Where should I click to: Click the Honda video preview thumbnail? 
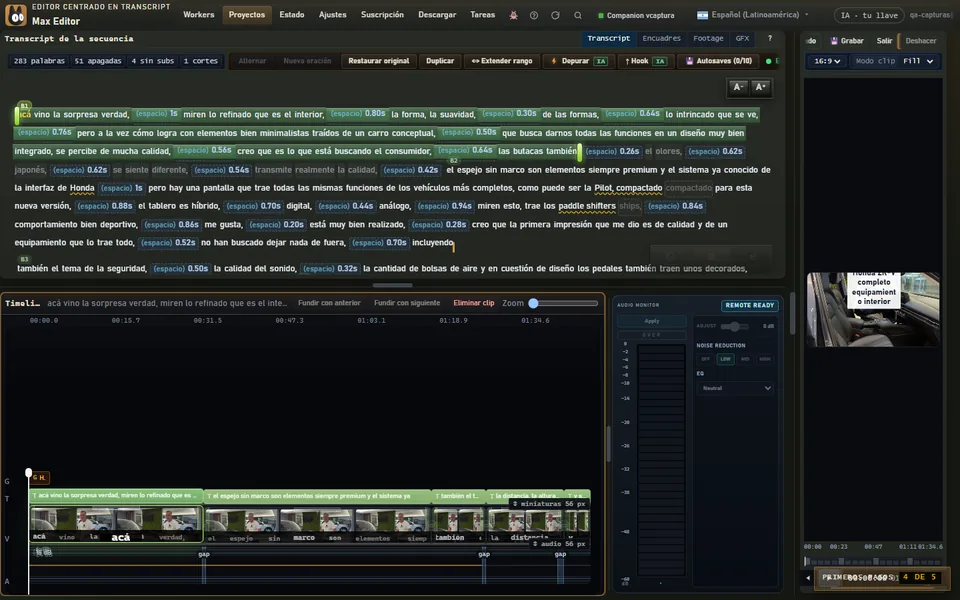pyautogui.click(x=872, y=310)
